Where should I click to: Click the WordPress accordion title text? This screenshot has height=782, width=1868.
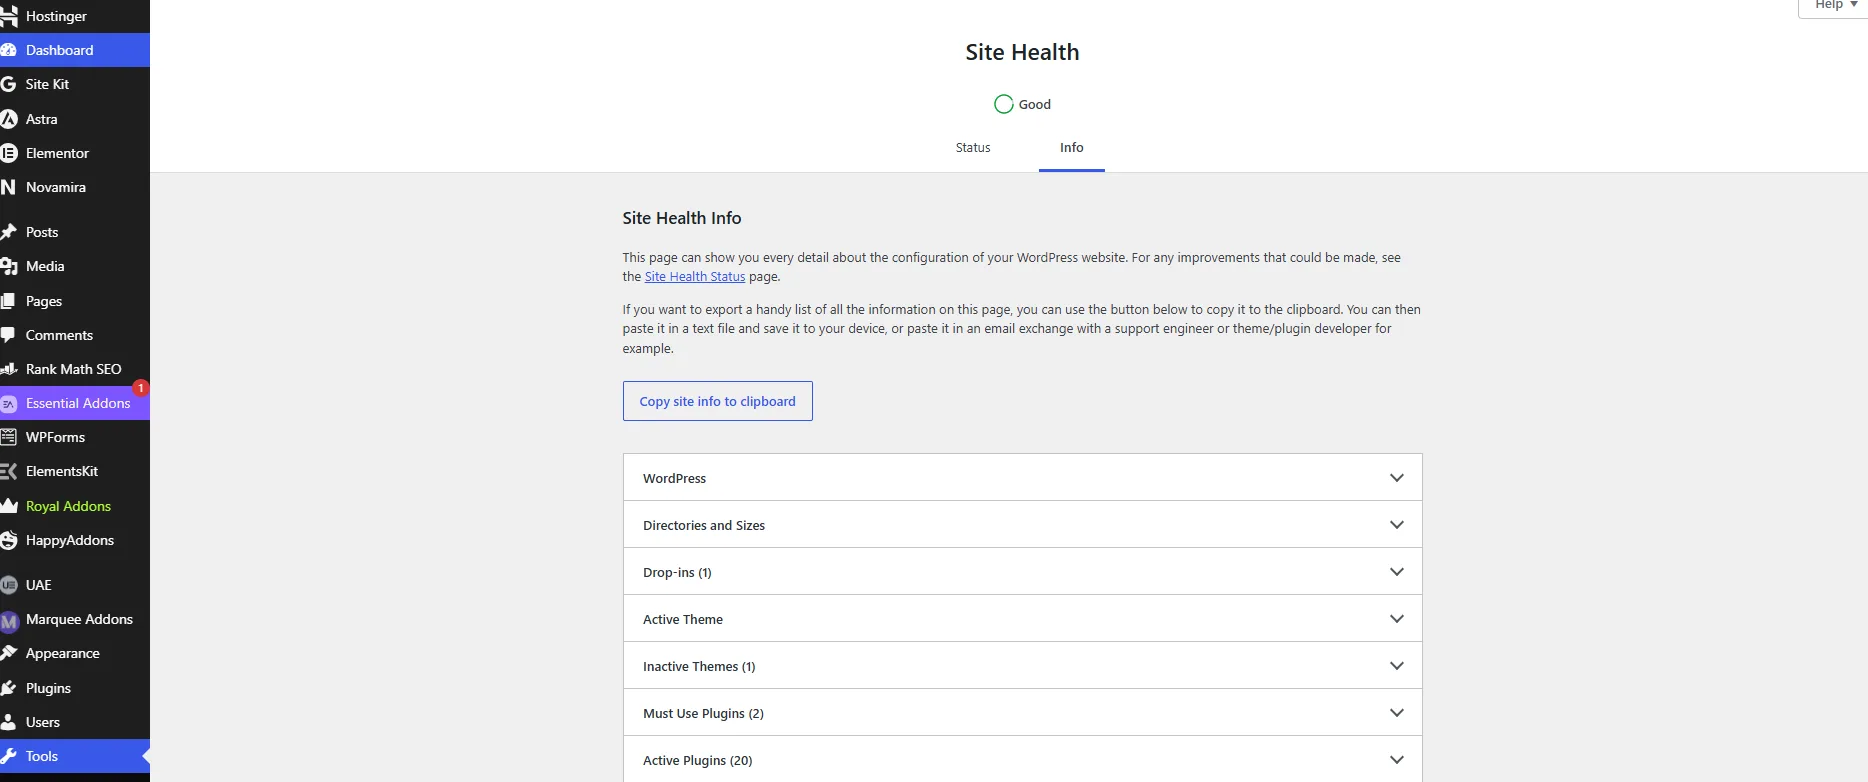point(675,479)
